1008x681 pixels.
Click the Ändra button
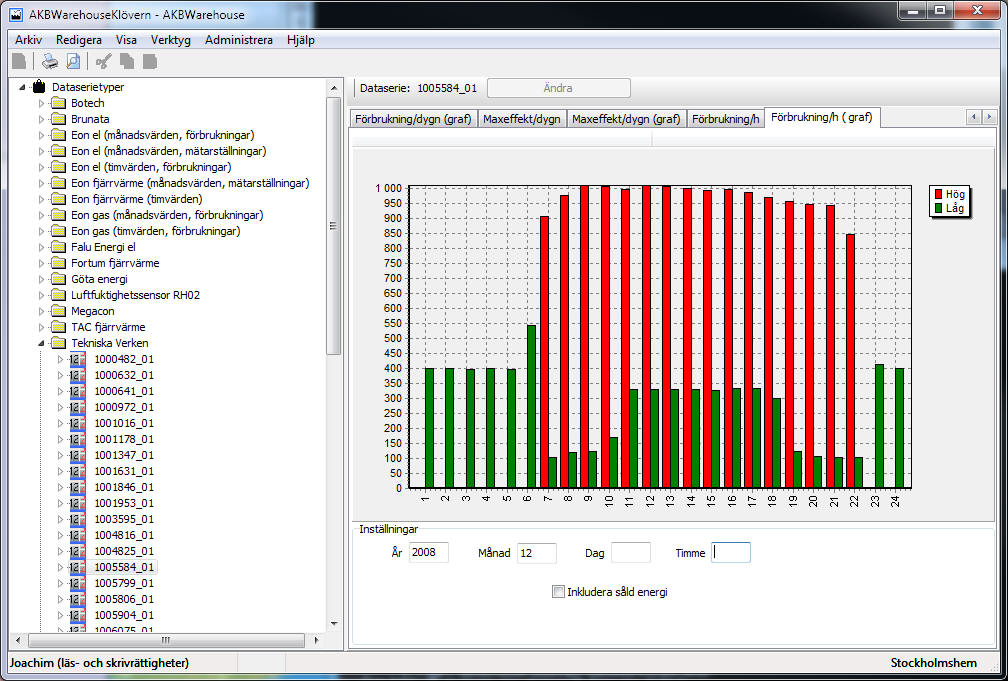click(559, 88)
